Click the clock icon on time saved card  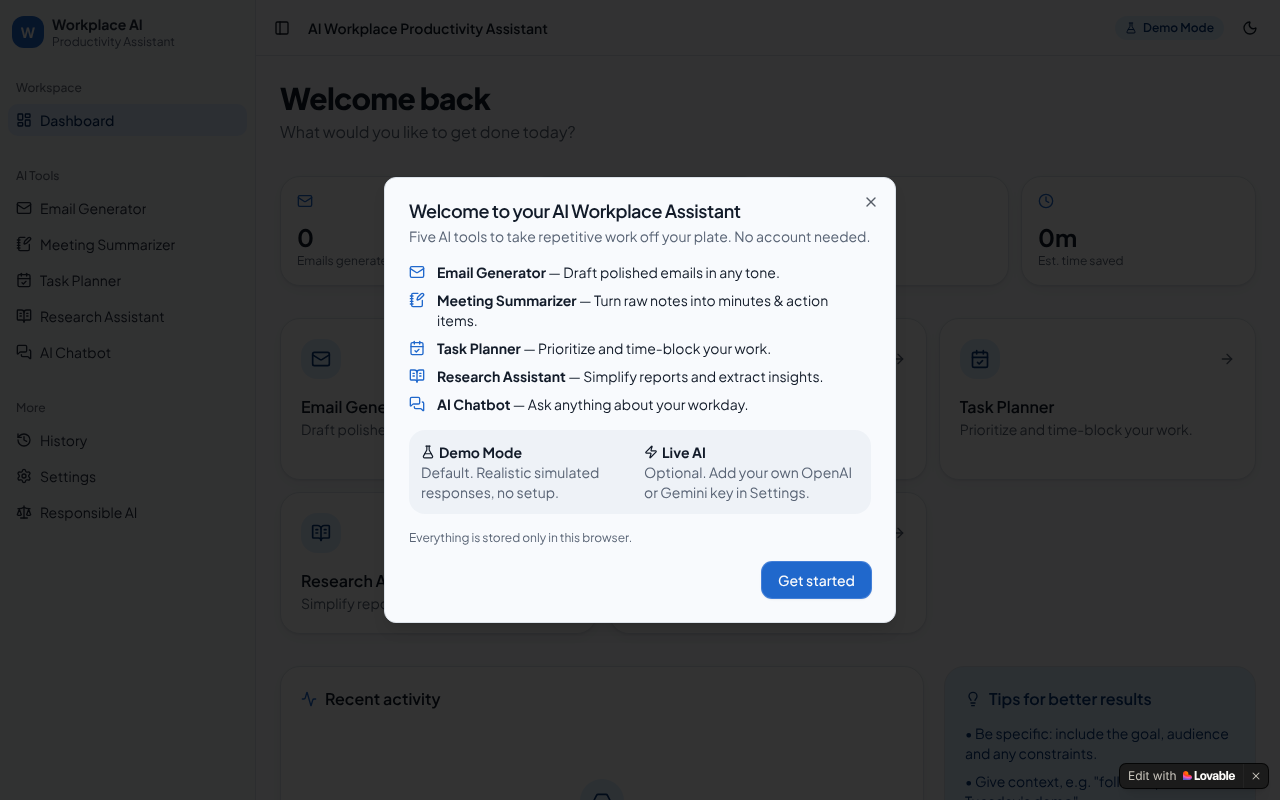[1046, 201]
